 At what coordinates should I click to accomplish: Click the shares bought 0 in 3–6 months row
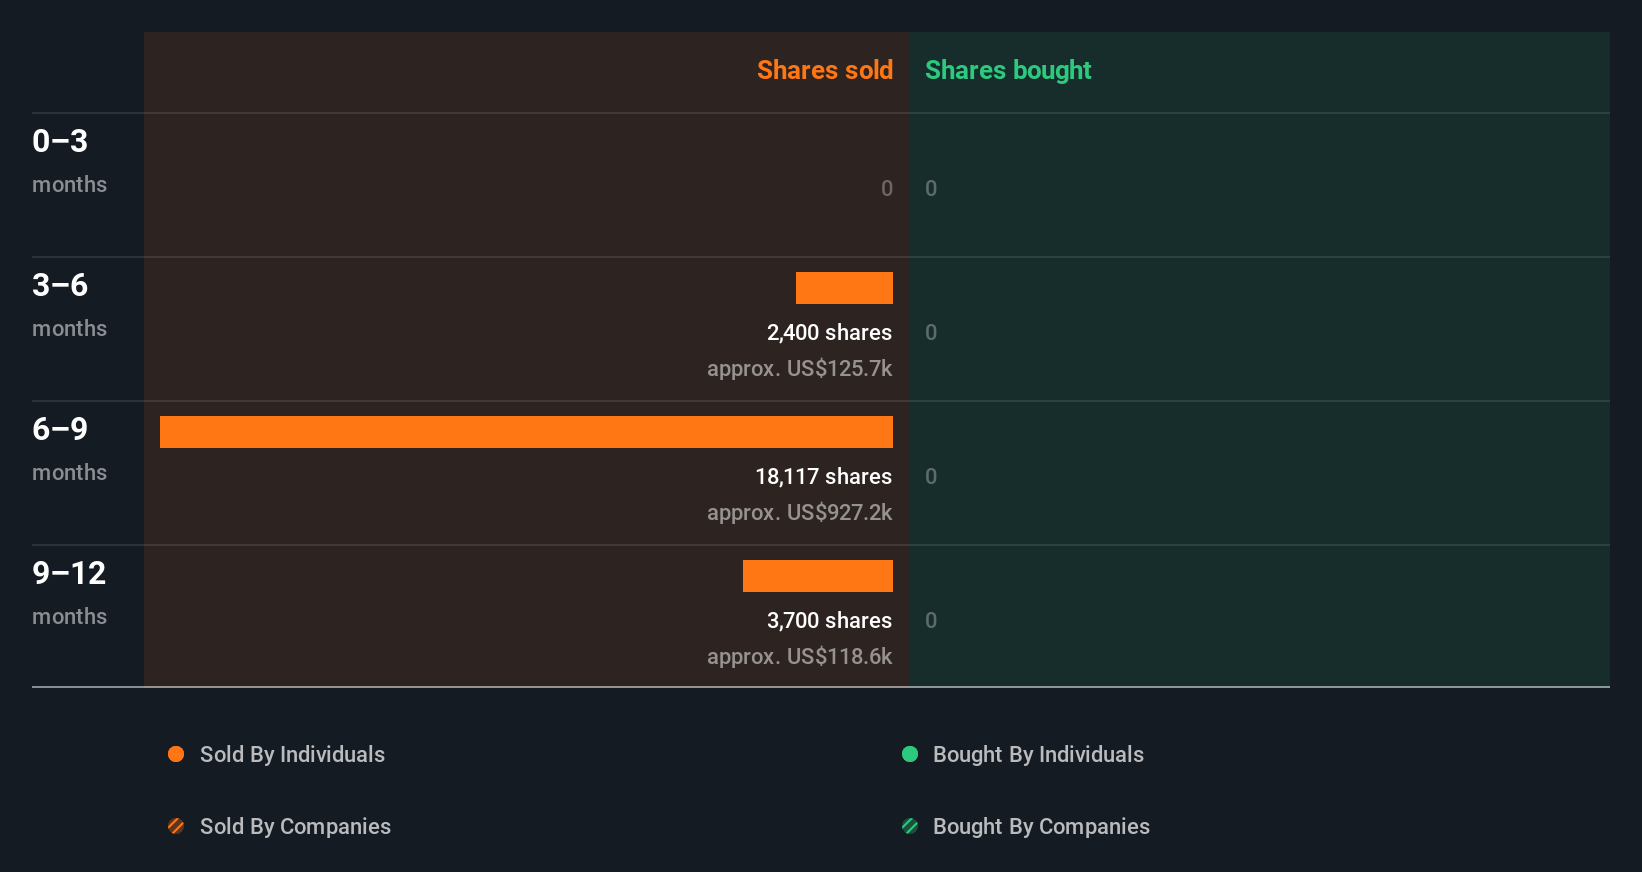point(931,333)
